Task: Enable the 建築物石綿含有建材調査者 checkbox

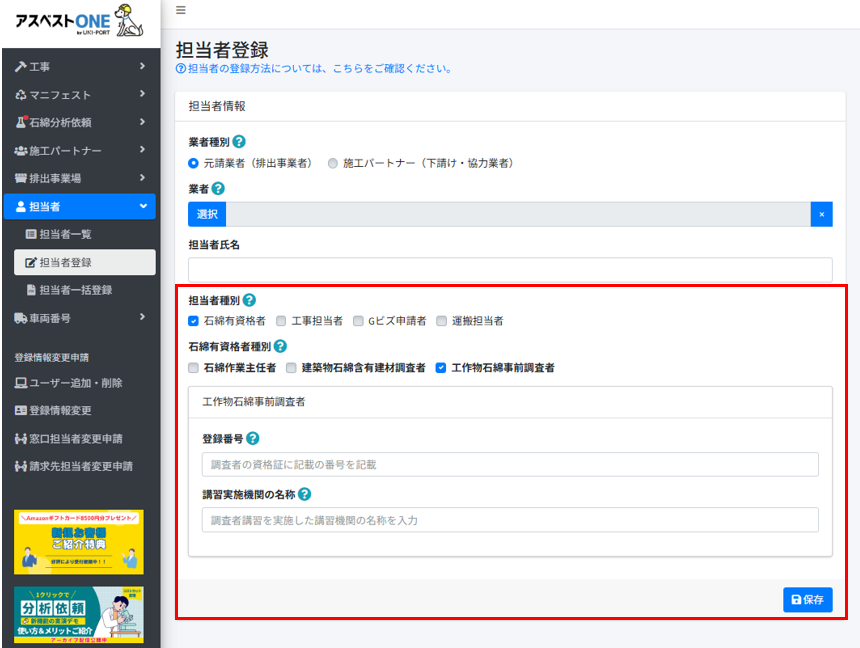Action: [x=292, y=368]
